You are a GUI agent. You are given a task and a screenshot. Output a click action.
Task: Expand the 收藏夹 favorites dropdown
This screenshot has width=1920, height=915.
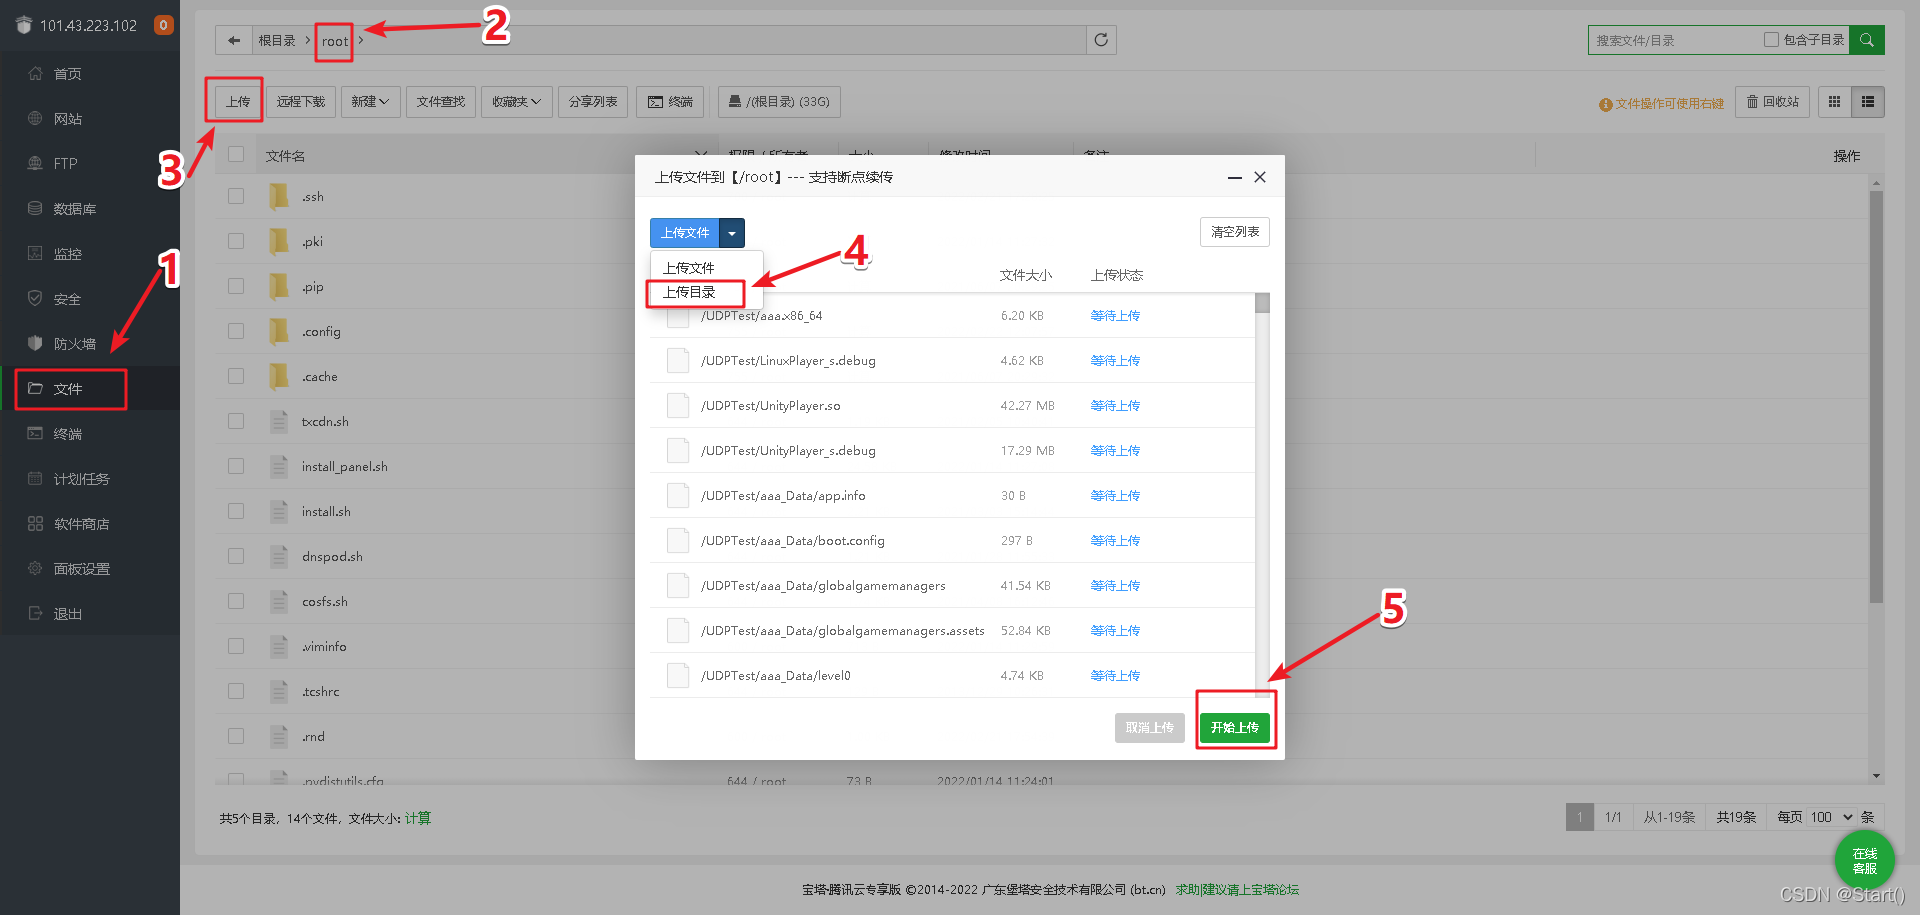coord(517,102)
